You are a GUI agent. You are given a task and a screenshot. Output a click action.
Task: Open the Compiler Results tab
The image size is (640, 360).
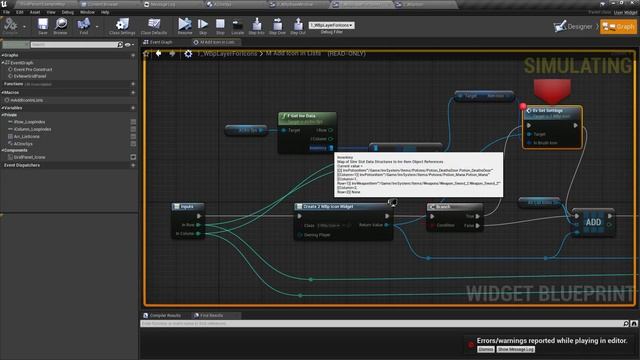(162, 316)
